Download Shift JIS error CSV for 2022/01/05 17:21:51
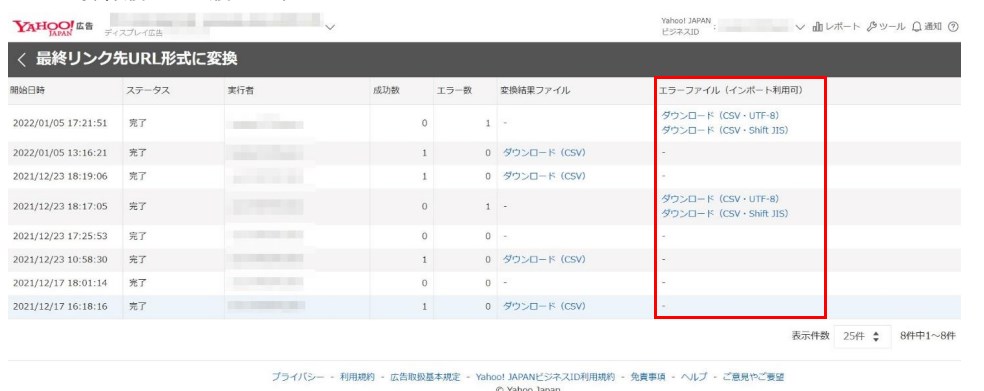The height and width of the screenshot is (391, 984). 725,130
